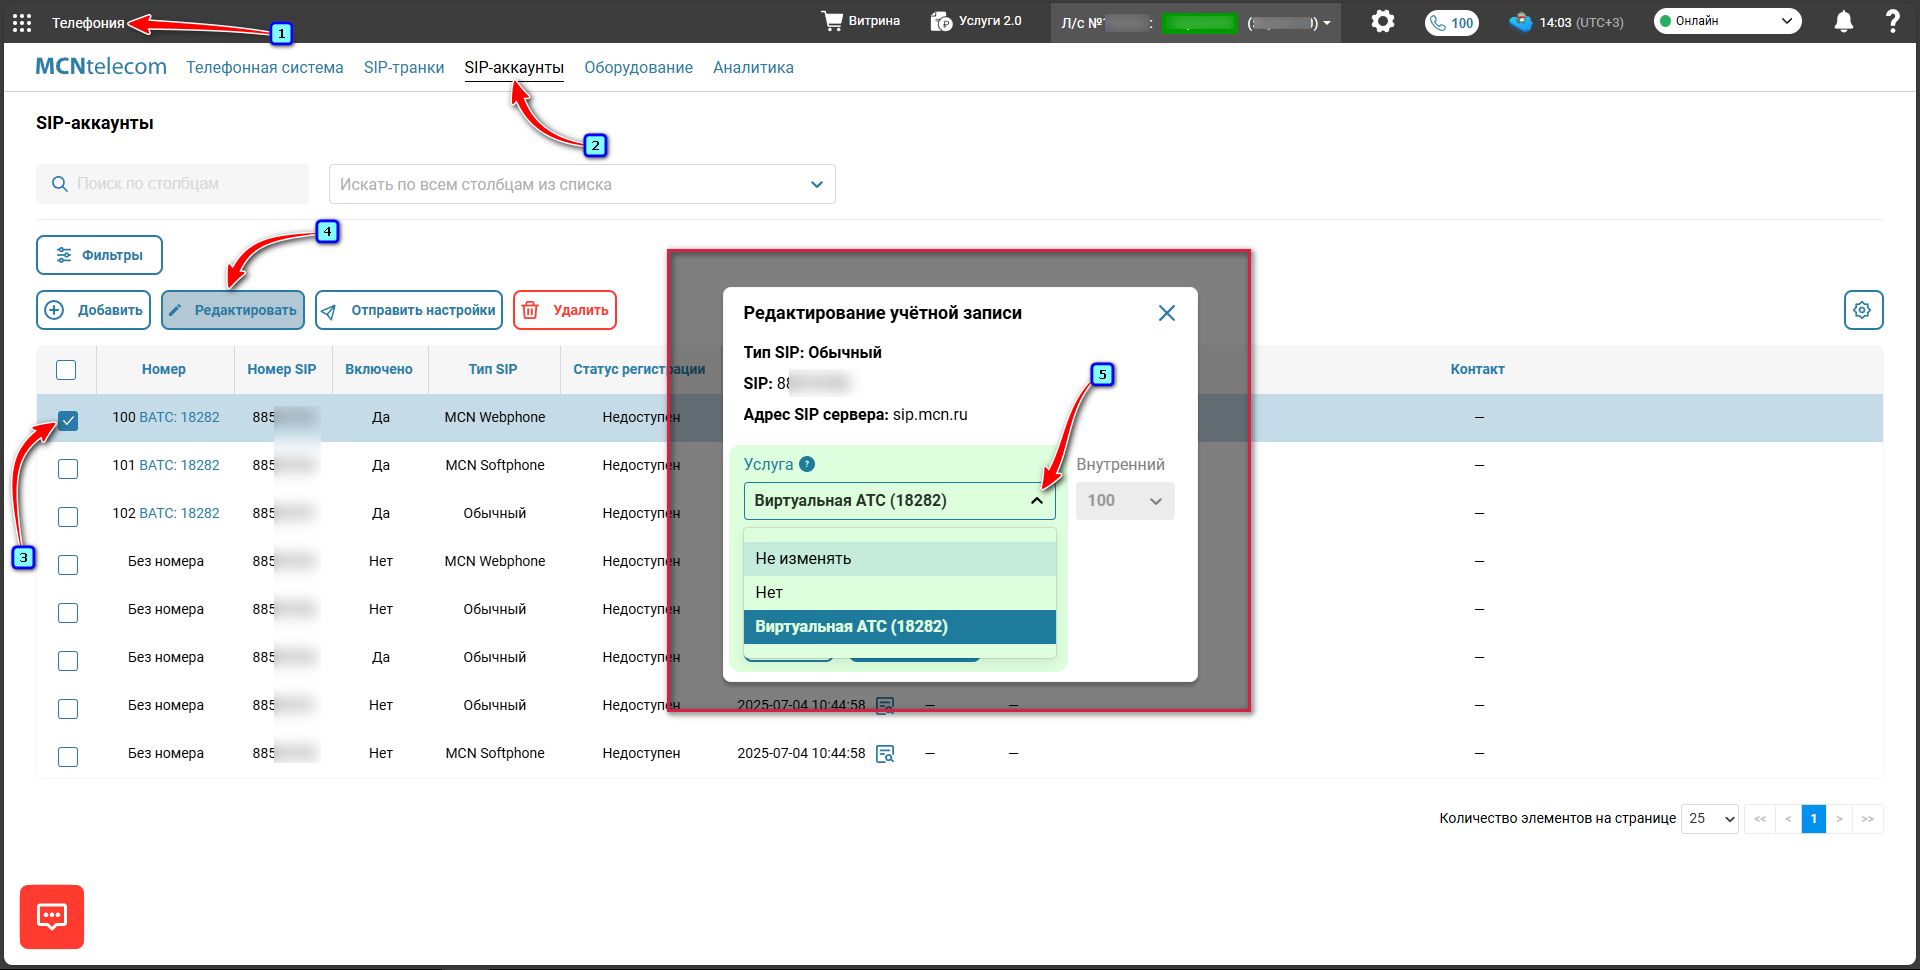Check the Без номера MCN Webphone row checkbox
This screenshot has width=1920, height=970.
tap(68, 564)
